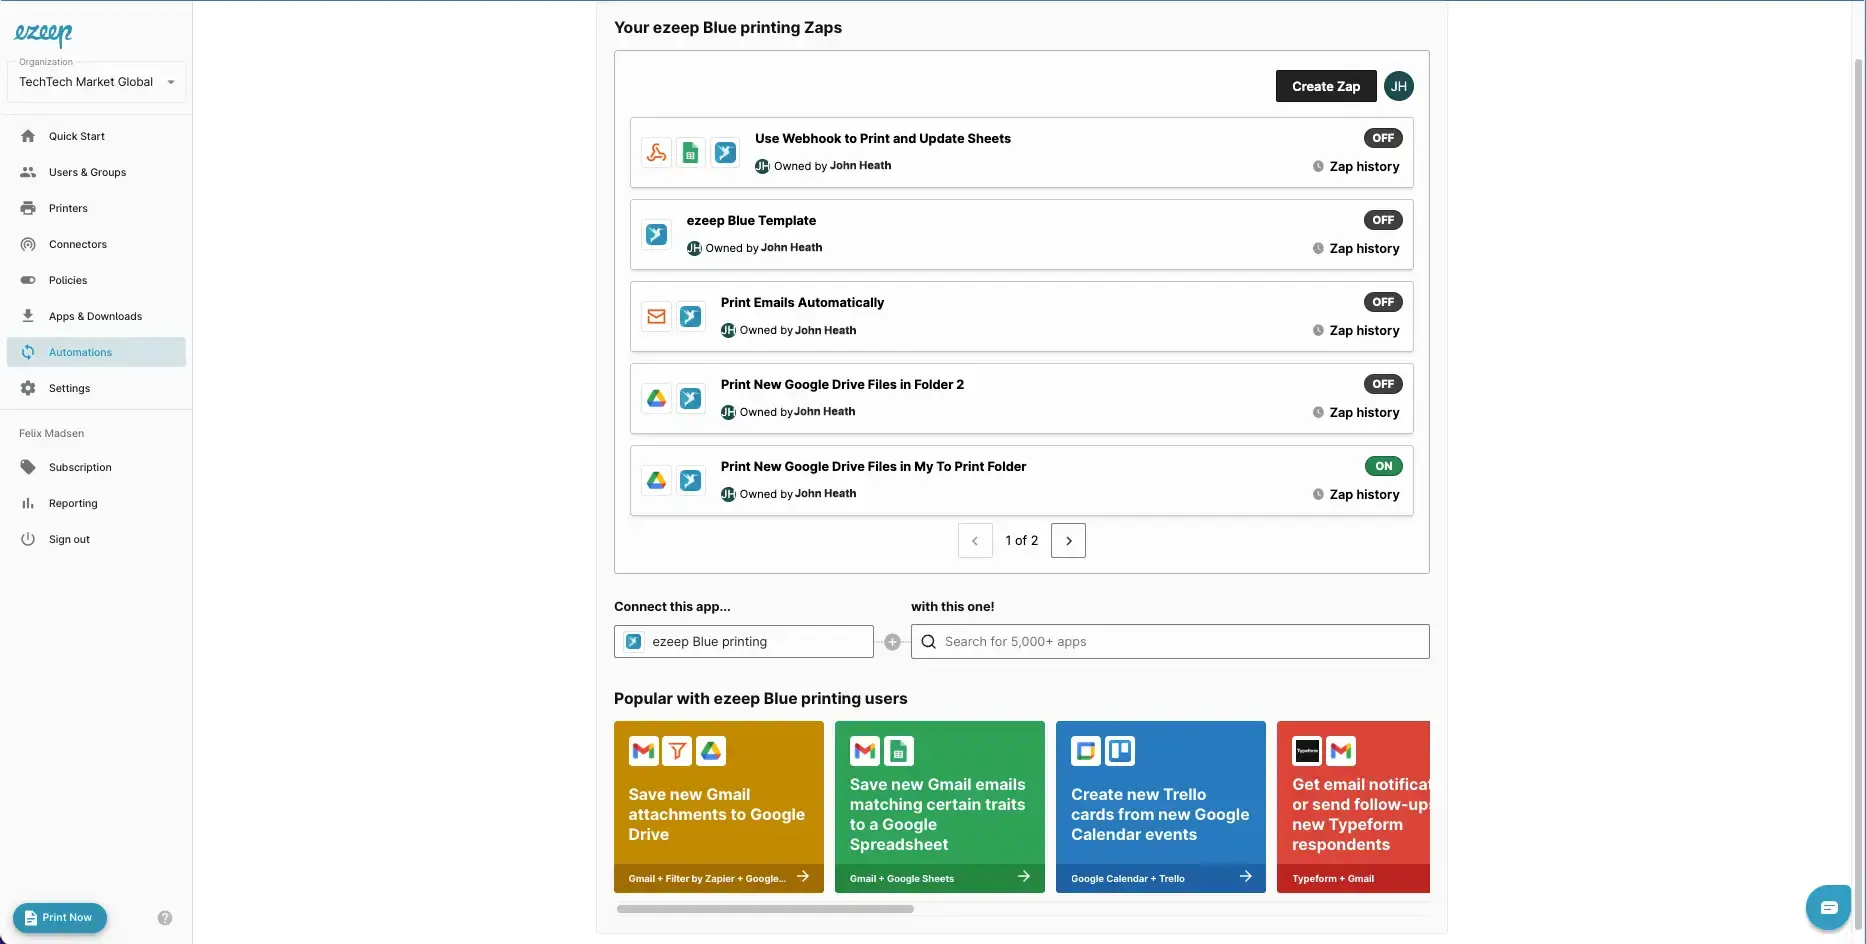
Task: Open the chat bubble in bottom corner
Action: 1829,907
